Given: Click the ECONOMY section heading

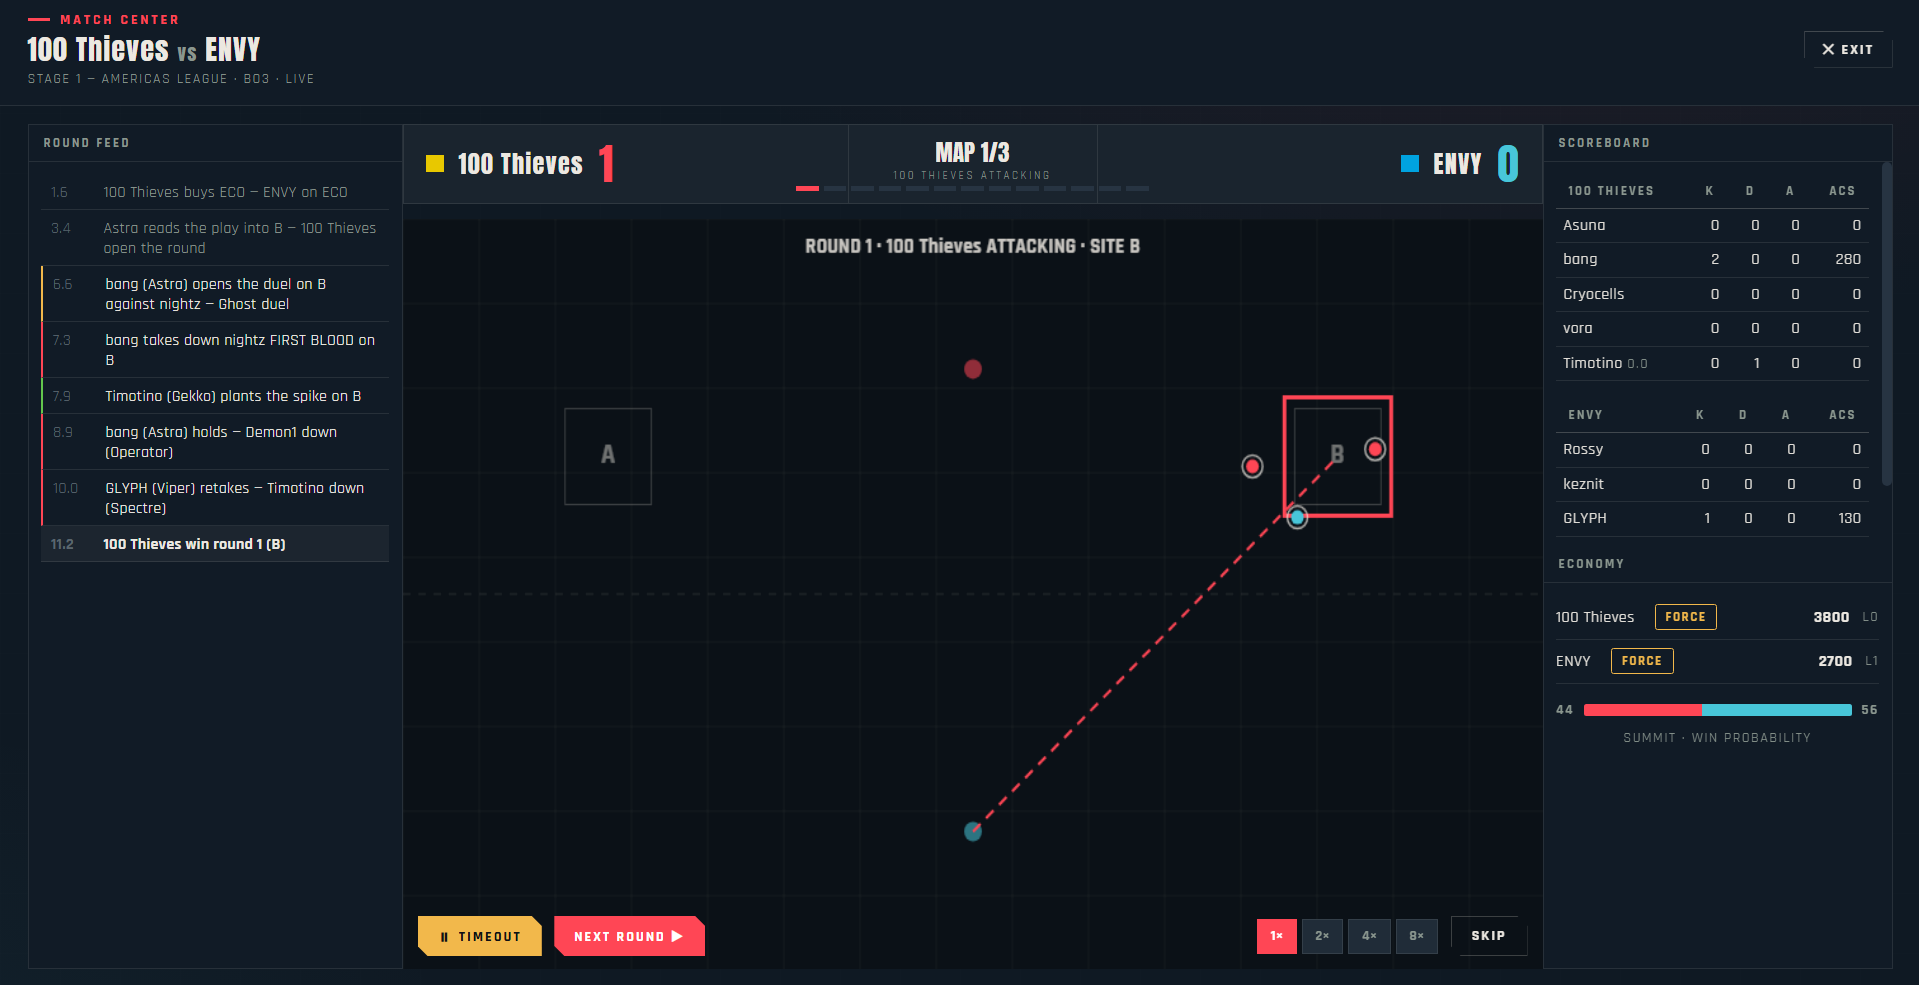Looking at the screenshot, I should (1591, 564).
